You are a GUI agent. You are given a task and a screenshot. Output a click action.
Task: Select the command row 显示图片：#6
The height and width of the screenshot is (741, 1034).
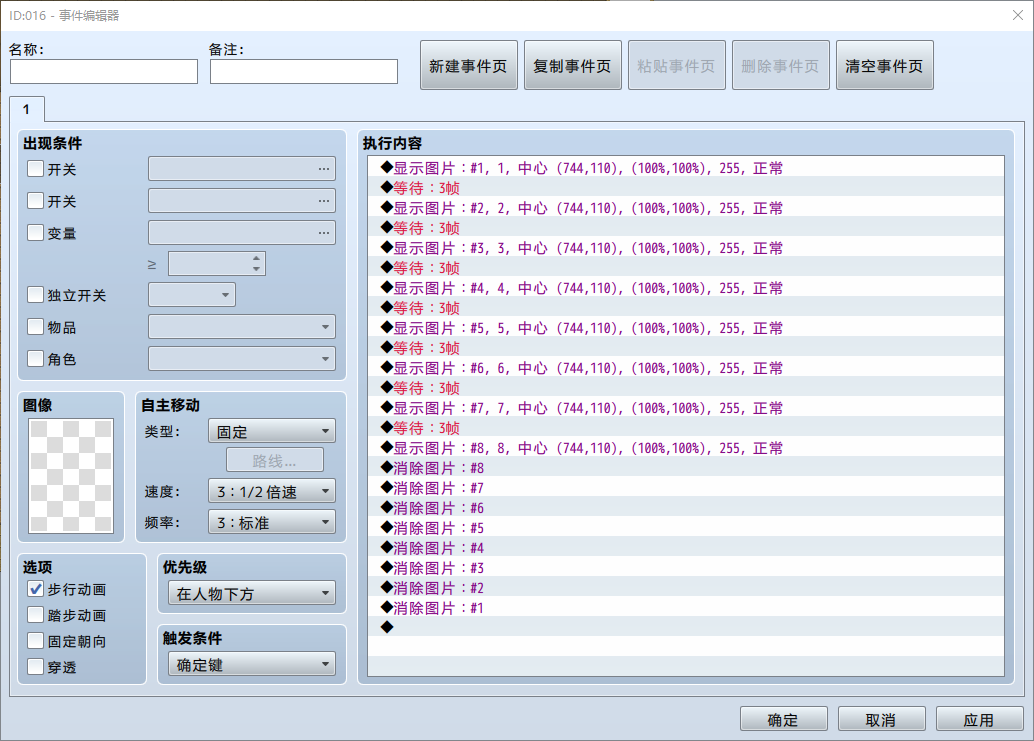[686, 367]
